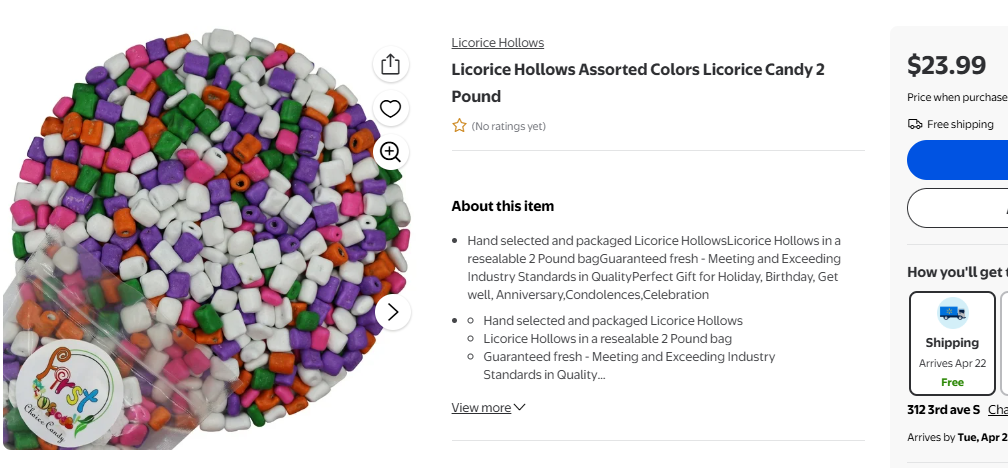Screen dimensions: 1008x468
Task: Show next product image with arrow
Action: [x=392, y=312]
